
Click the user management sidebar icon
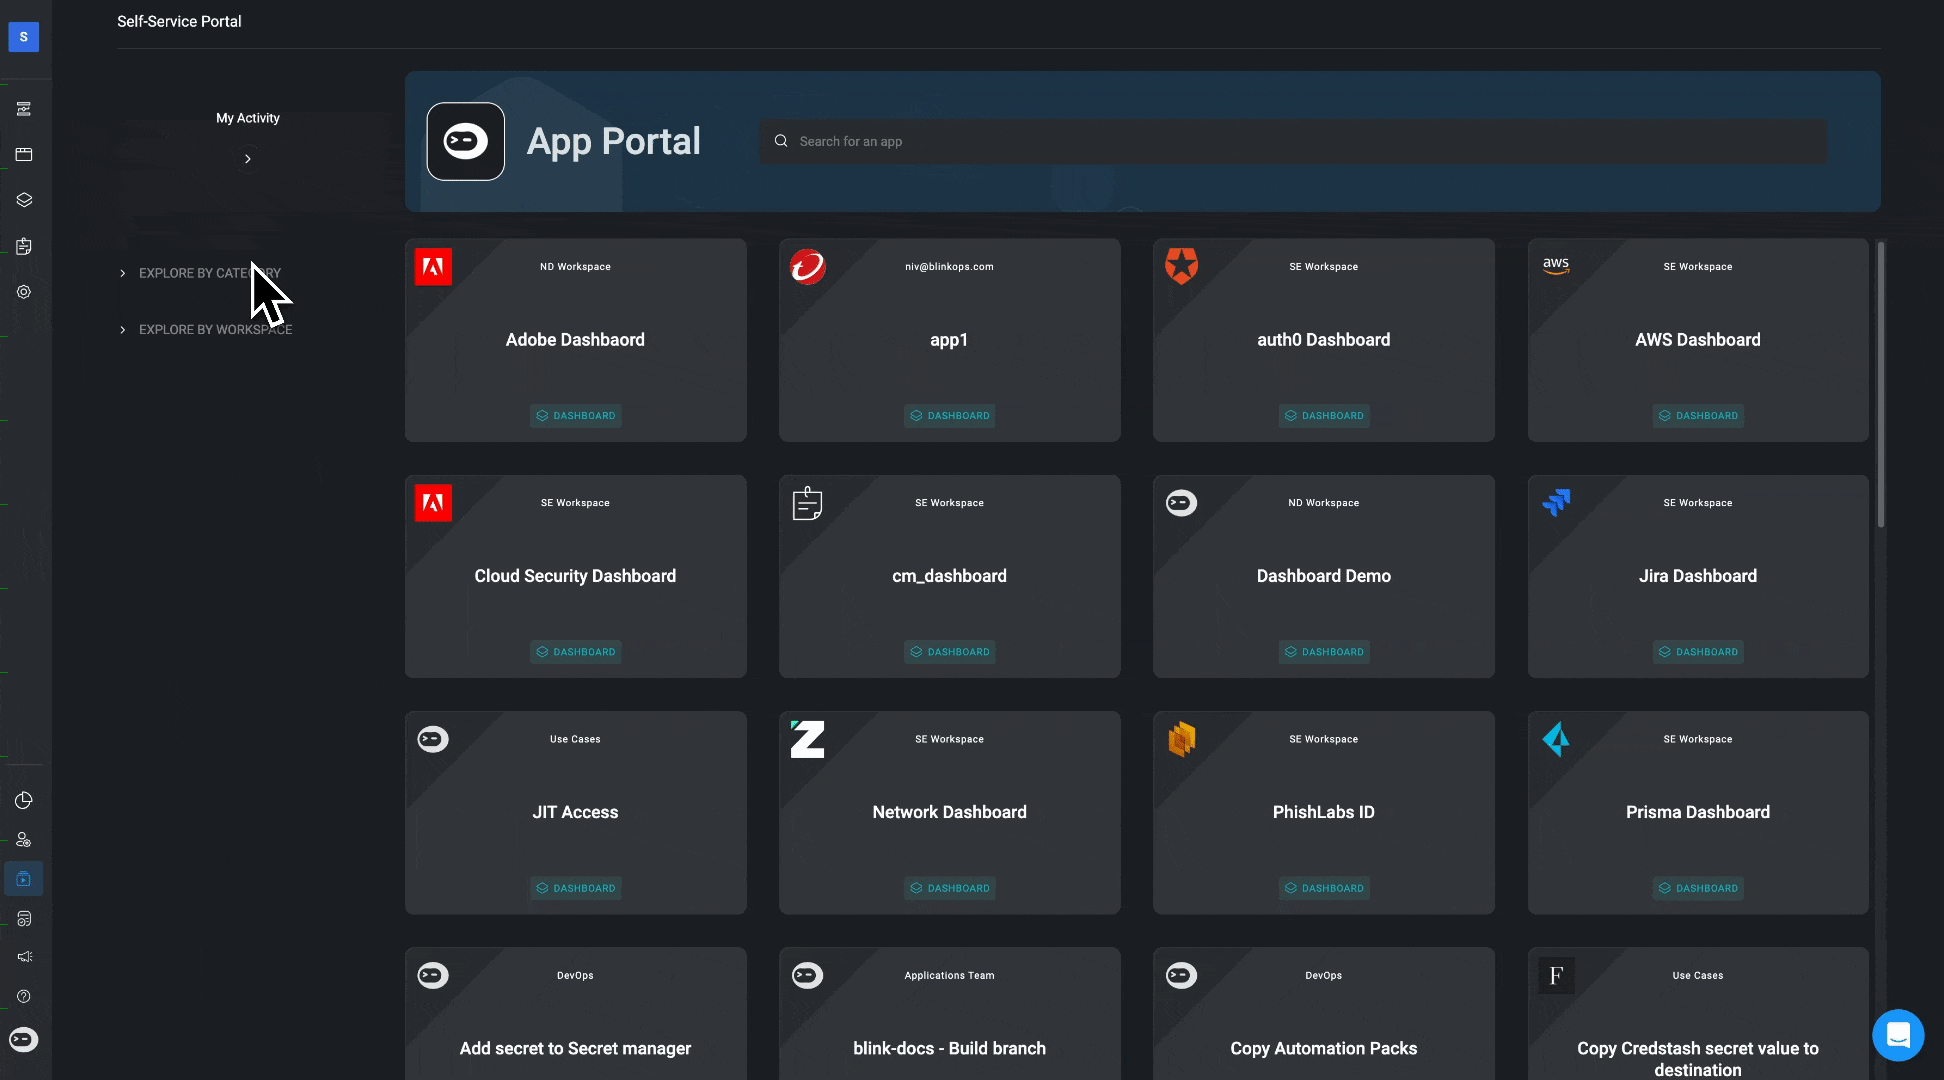point(24,840)
